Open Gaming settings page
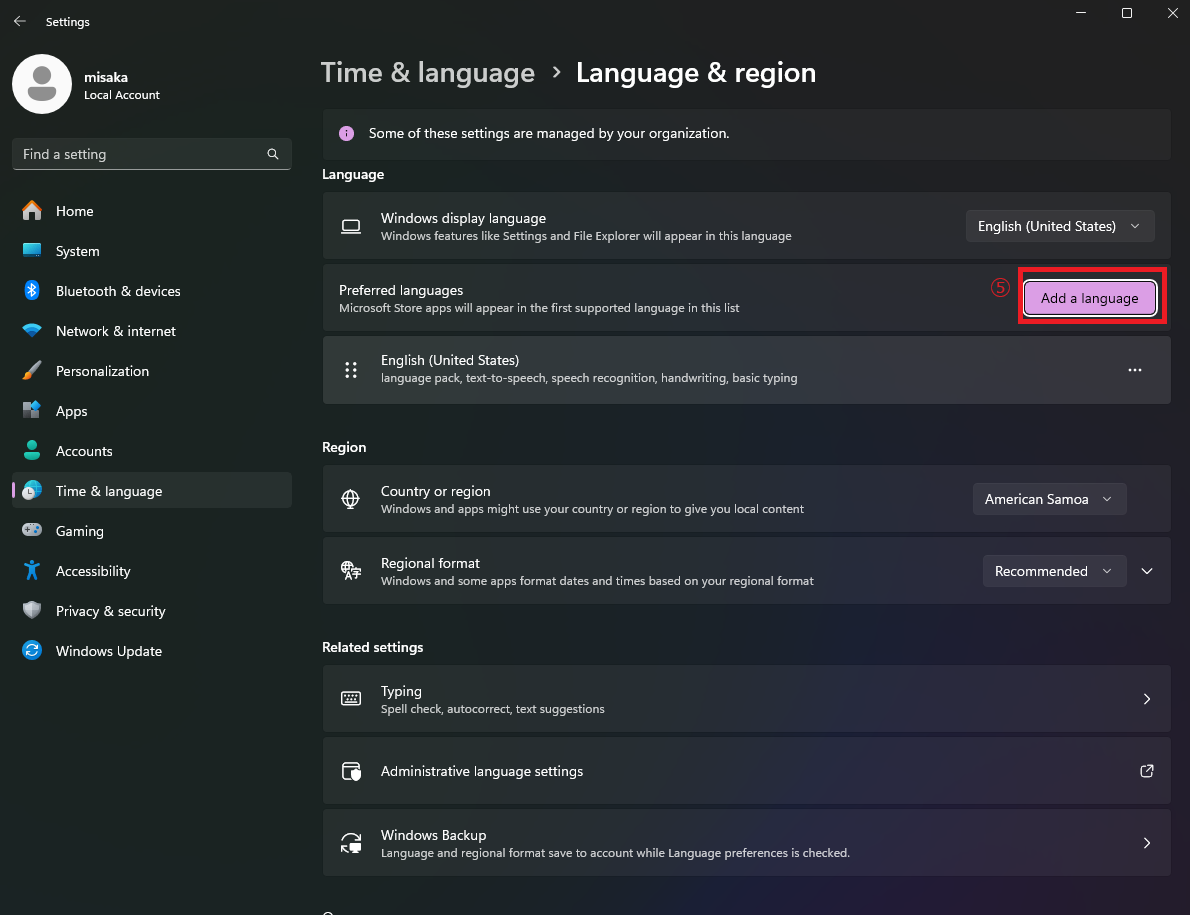Image resolution: width=1190 pixels, height=915 pixels. (x=152, y=531)
